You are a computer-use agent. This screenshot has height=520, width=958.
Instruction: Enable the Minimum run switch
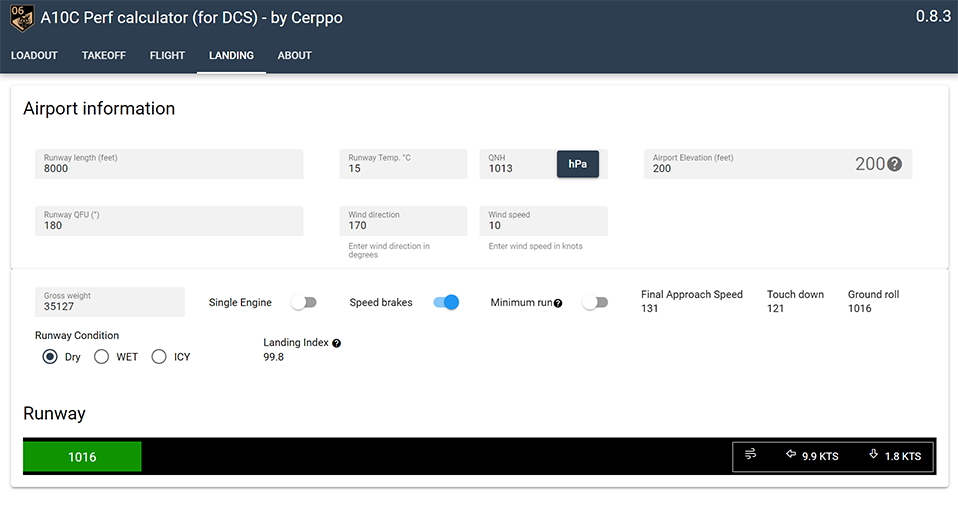click(x=595, y=302)
